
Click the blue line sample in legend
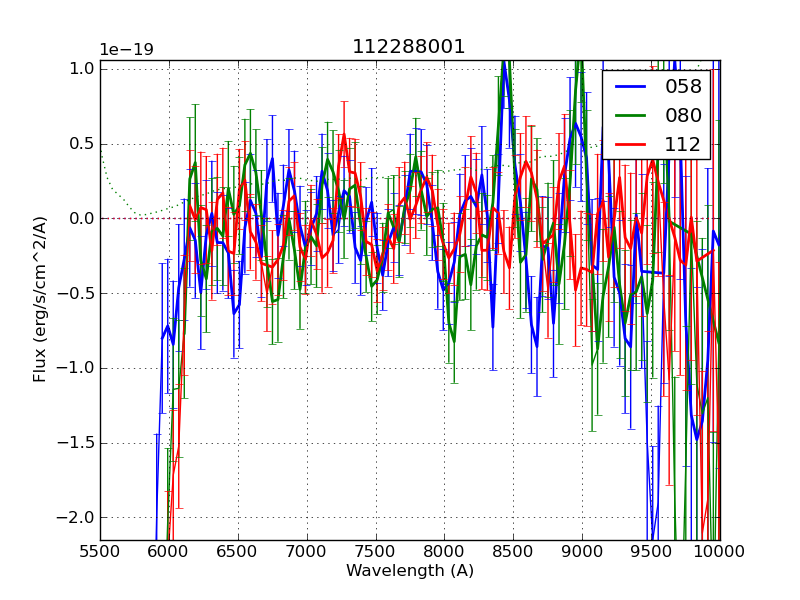point(631,87)
